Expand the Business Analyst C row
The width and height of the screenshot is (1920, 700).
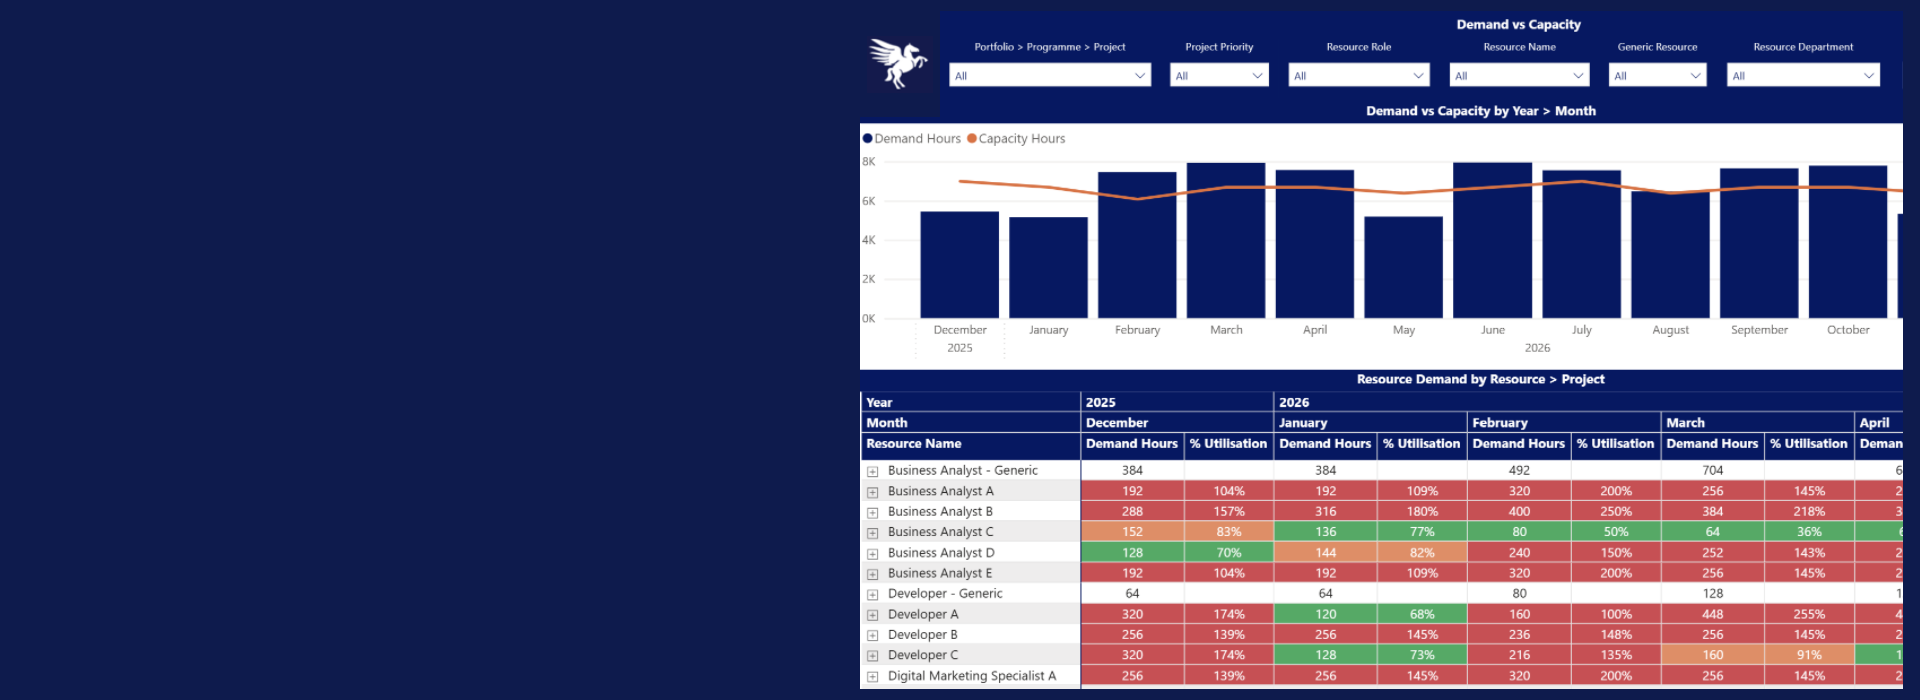[872, 533]
